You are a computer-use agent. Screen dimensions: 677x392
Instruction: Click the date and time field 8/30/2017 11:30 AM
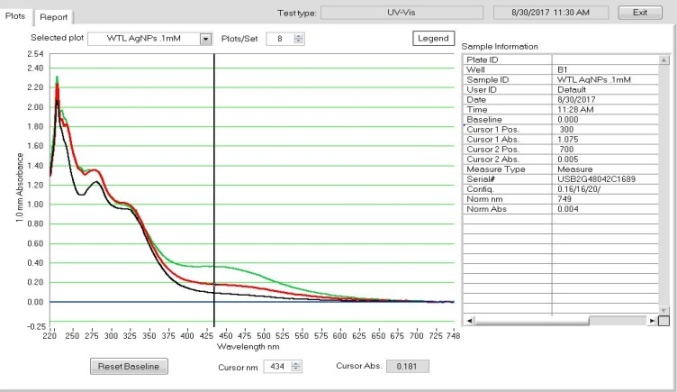550,13
